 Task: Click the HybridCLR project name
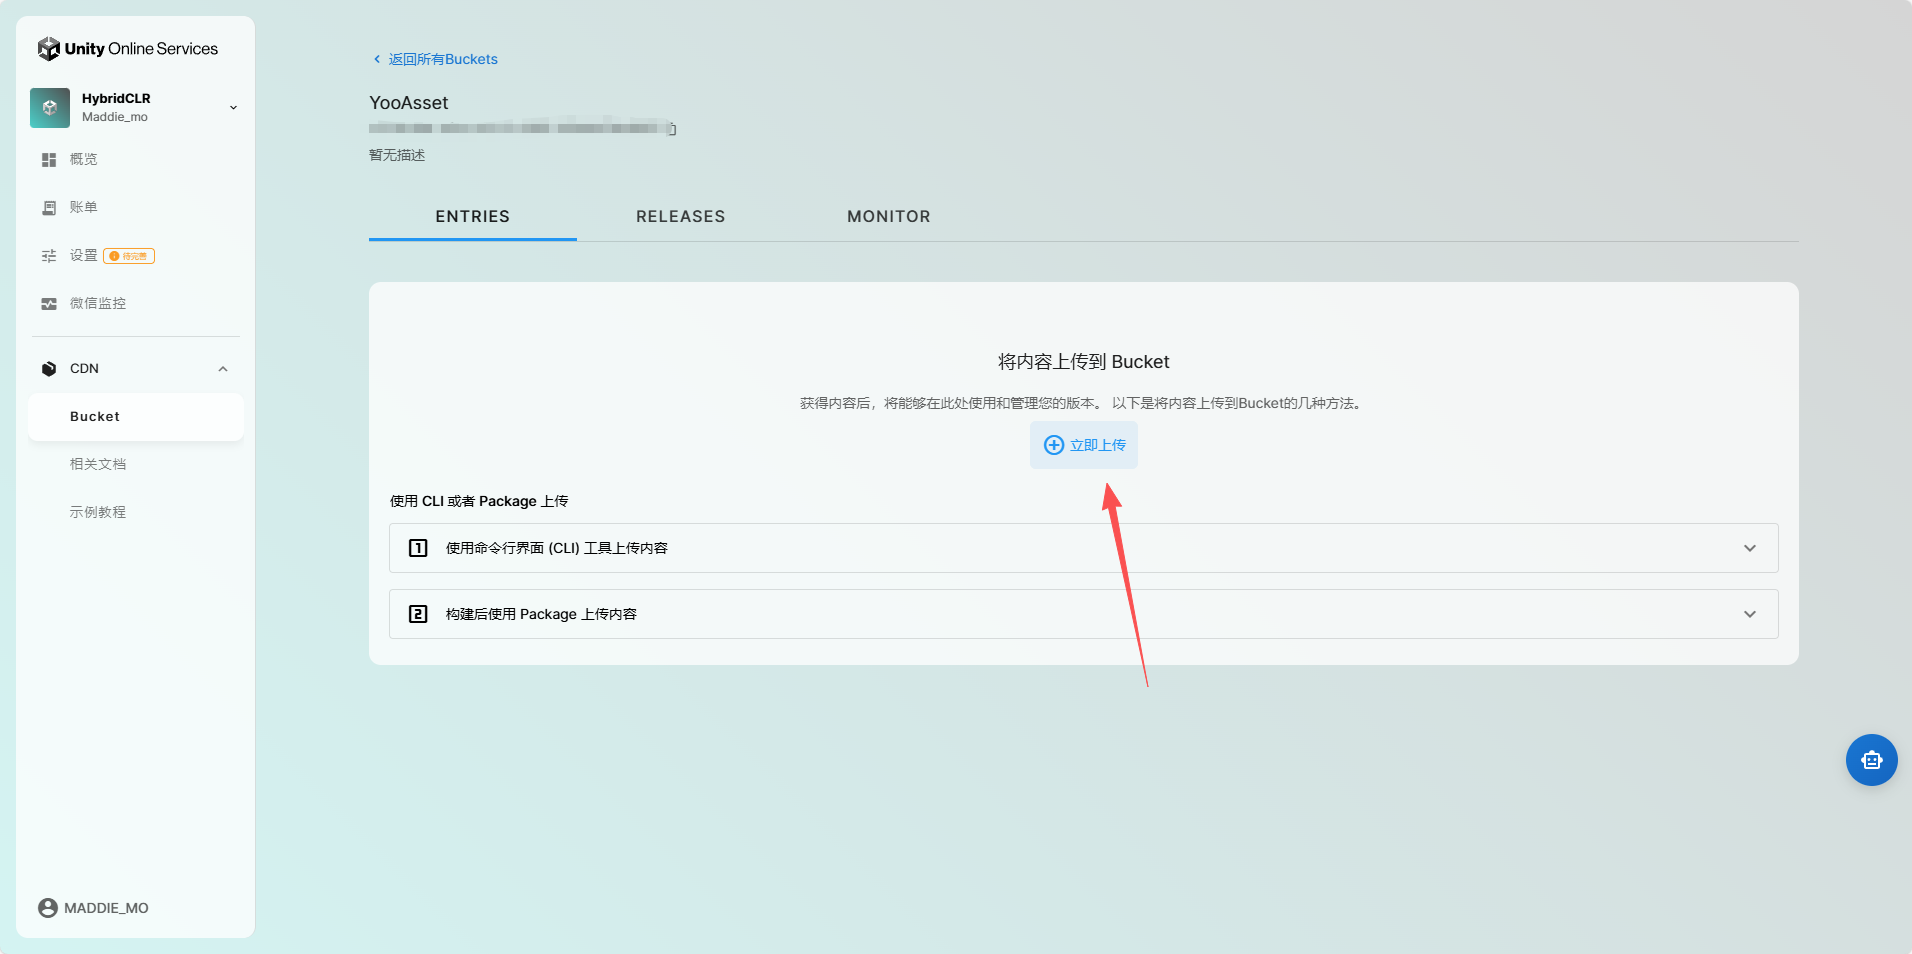click(116, 98)
